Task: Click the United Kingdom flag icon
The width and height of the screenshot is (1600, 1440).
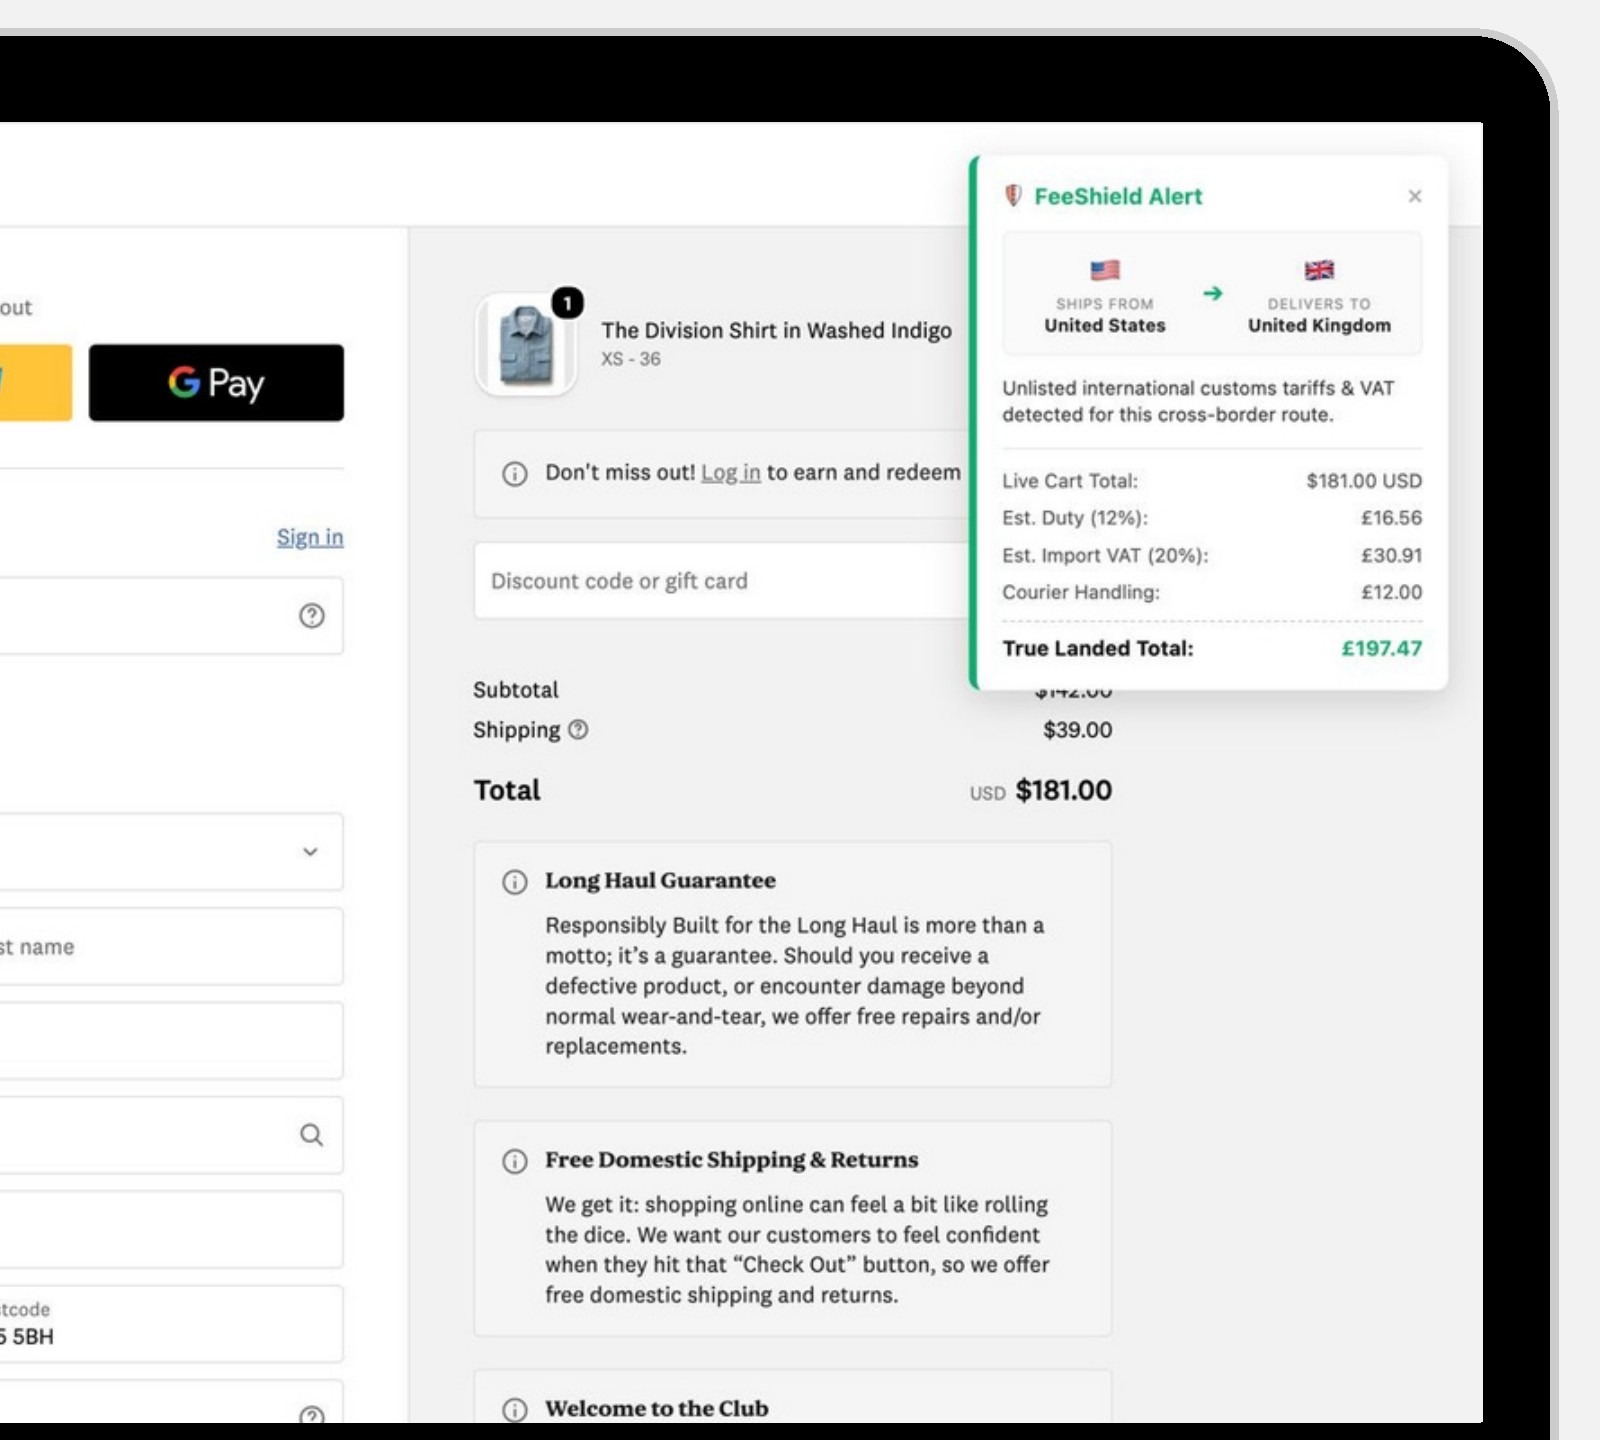Action: (x=1319, y=270)
